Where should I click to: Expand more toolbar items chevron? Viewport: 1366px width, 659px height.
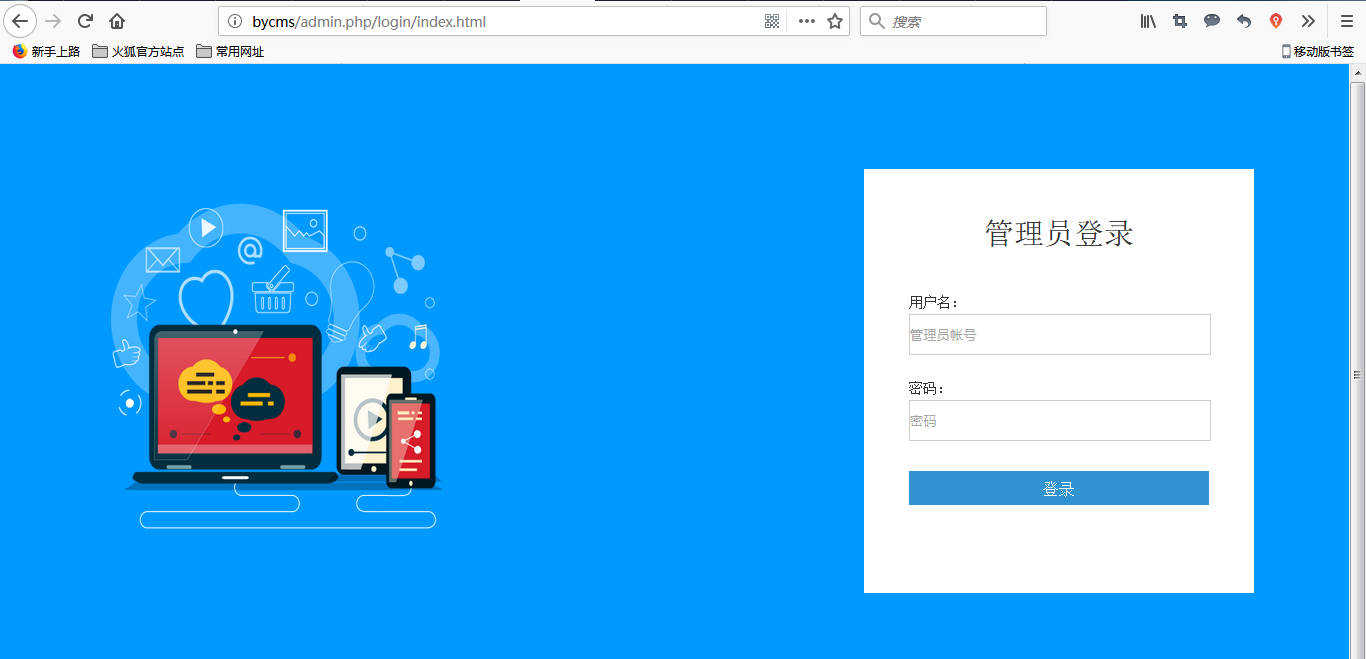(1308, 21)
